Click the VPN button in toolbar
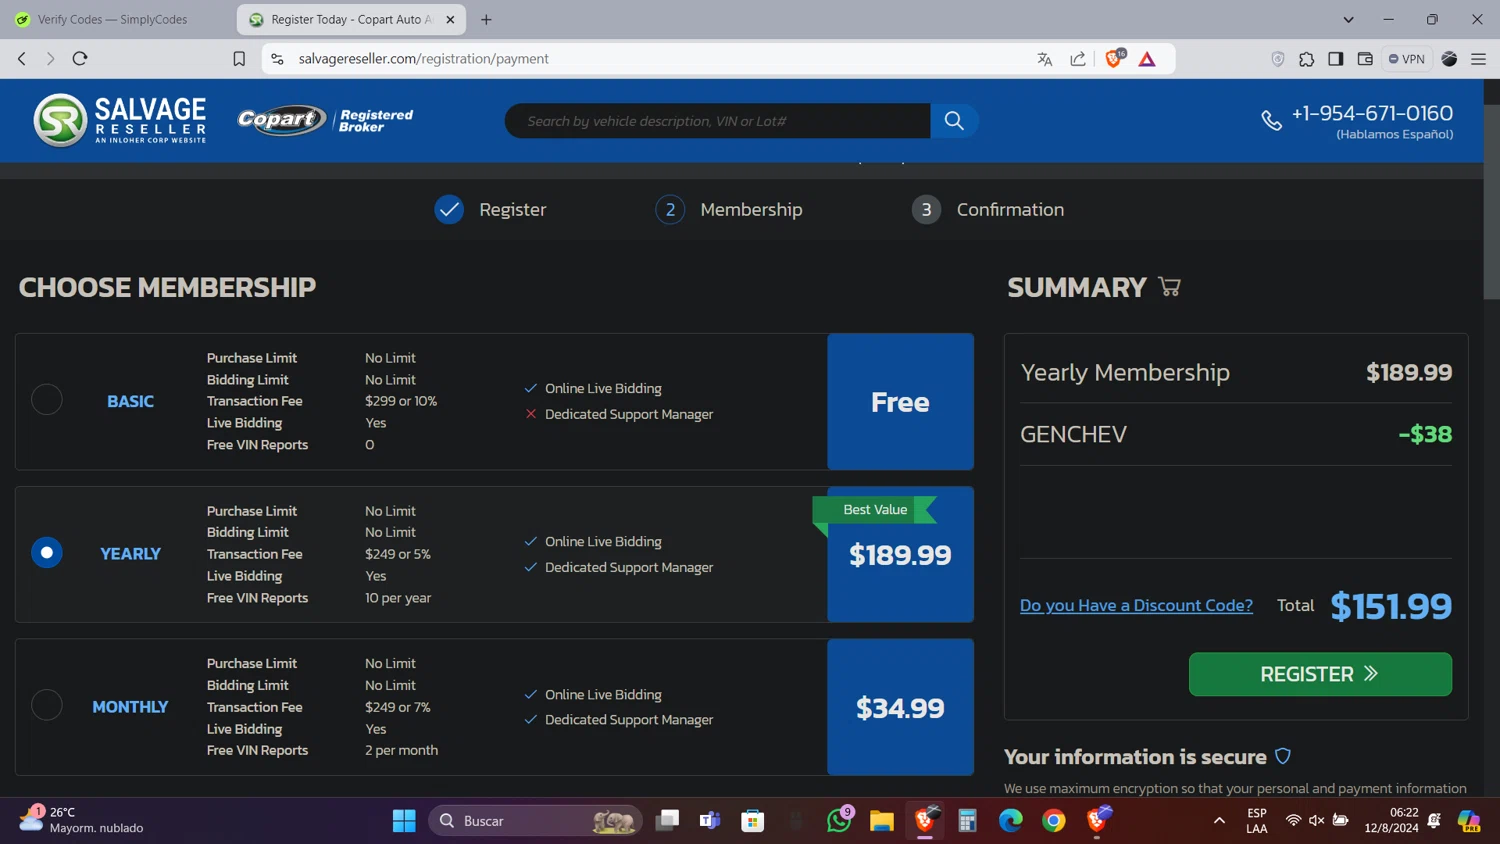The image size is (1500, 844). coord(1406,59)
